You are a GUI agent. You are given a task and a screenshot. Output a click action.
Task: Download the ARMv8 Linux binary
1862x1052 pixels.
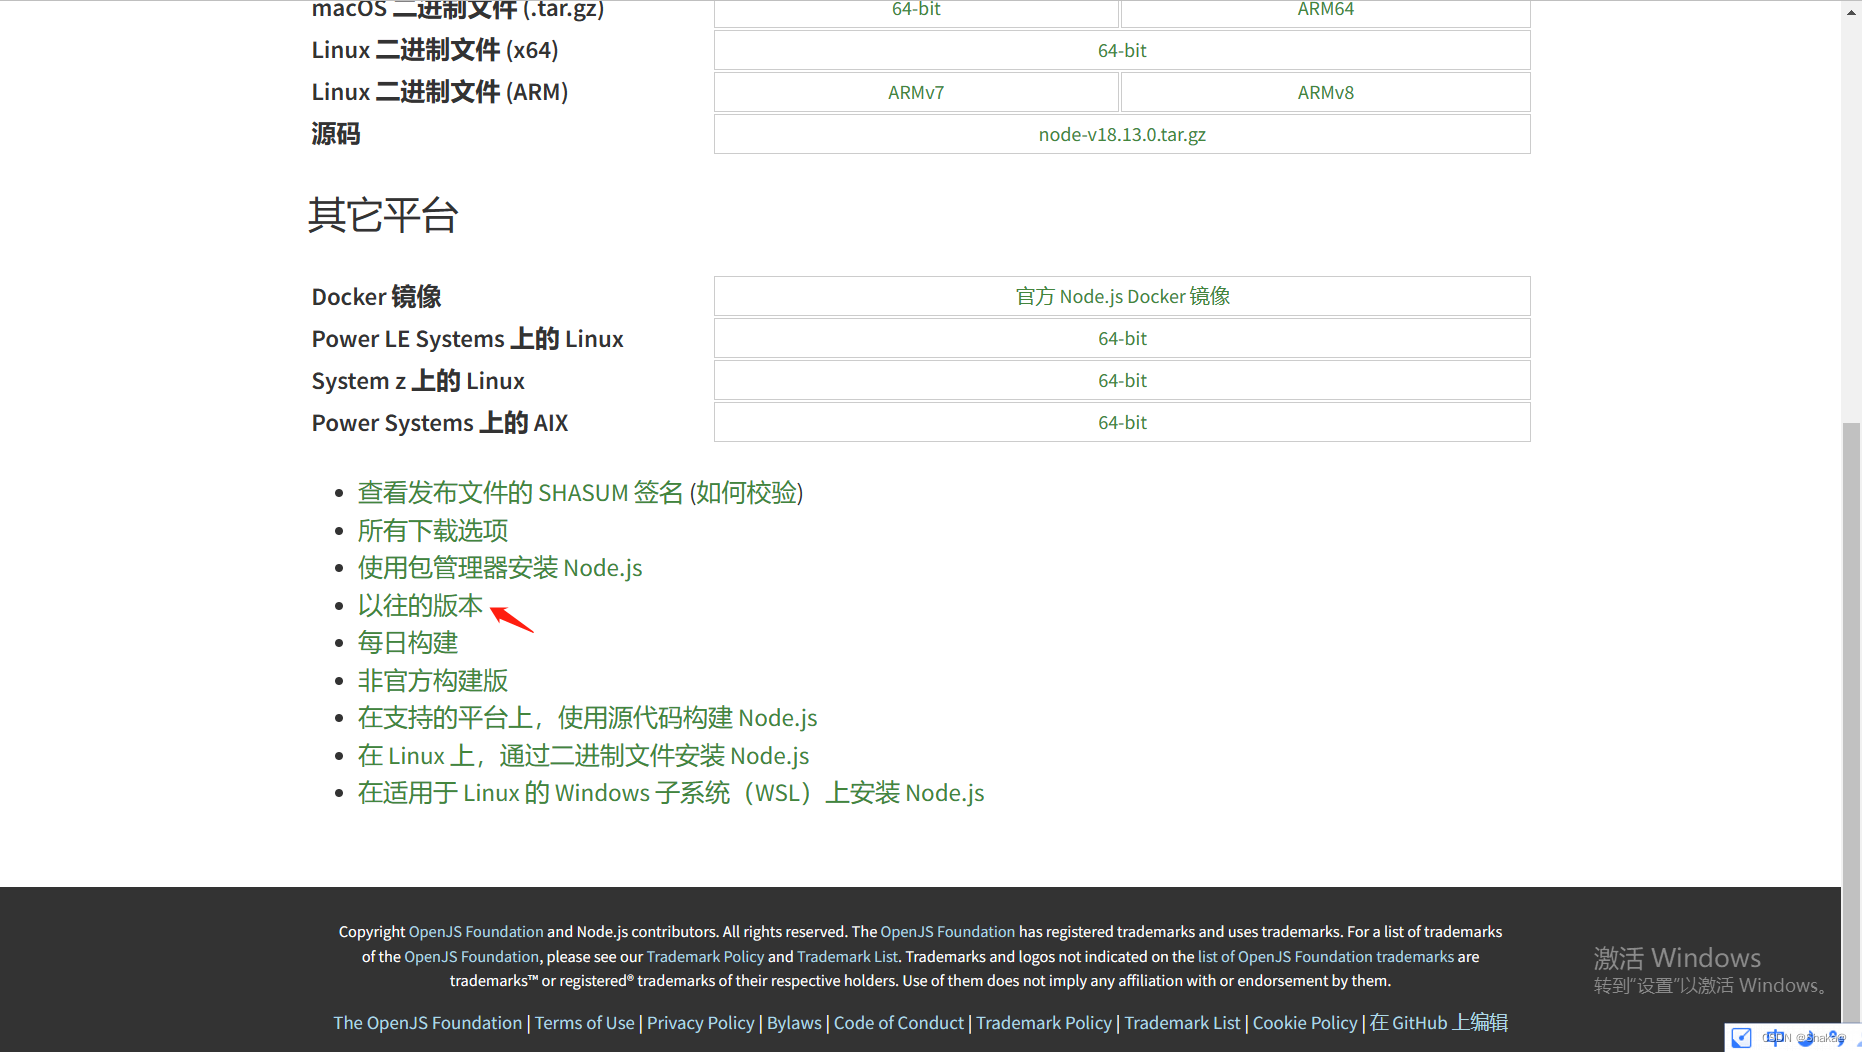point(1326,92)
